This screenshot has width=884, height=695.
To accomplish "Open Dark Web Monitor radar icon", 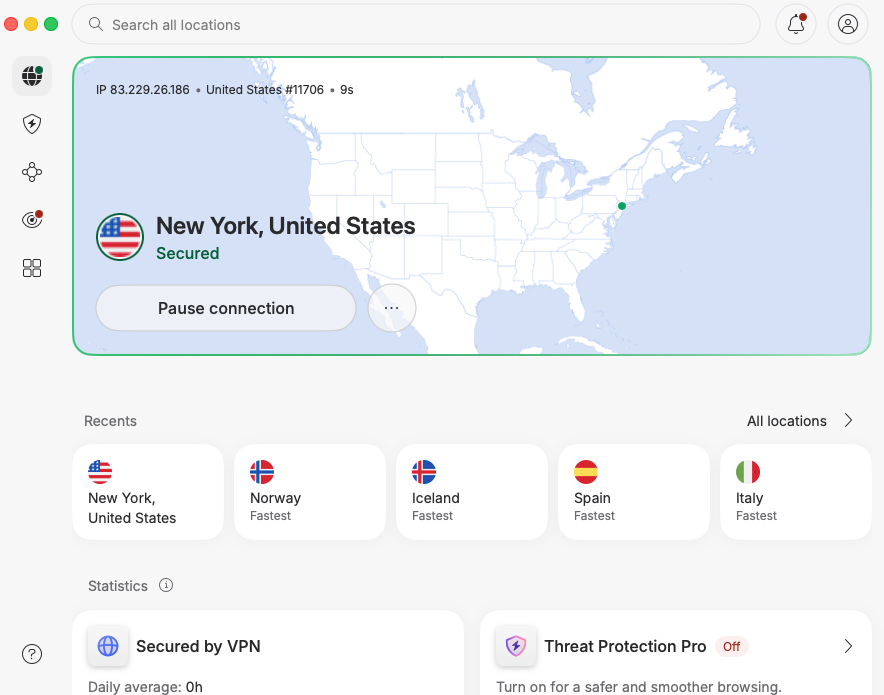I will tap(32, 219).
